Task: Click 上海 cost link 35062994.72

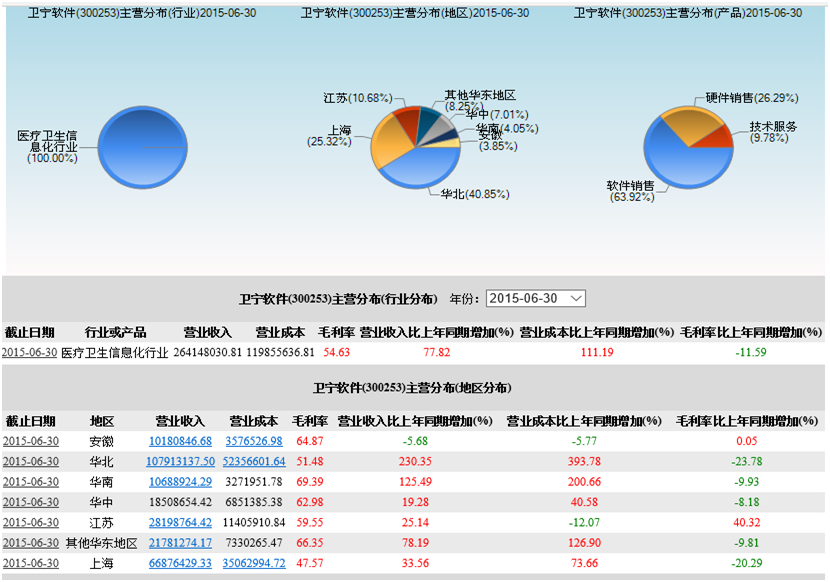Action: point(254,563)
